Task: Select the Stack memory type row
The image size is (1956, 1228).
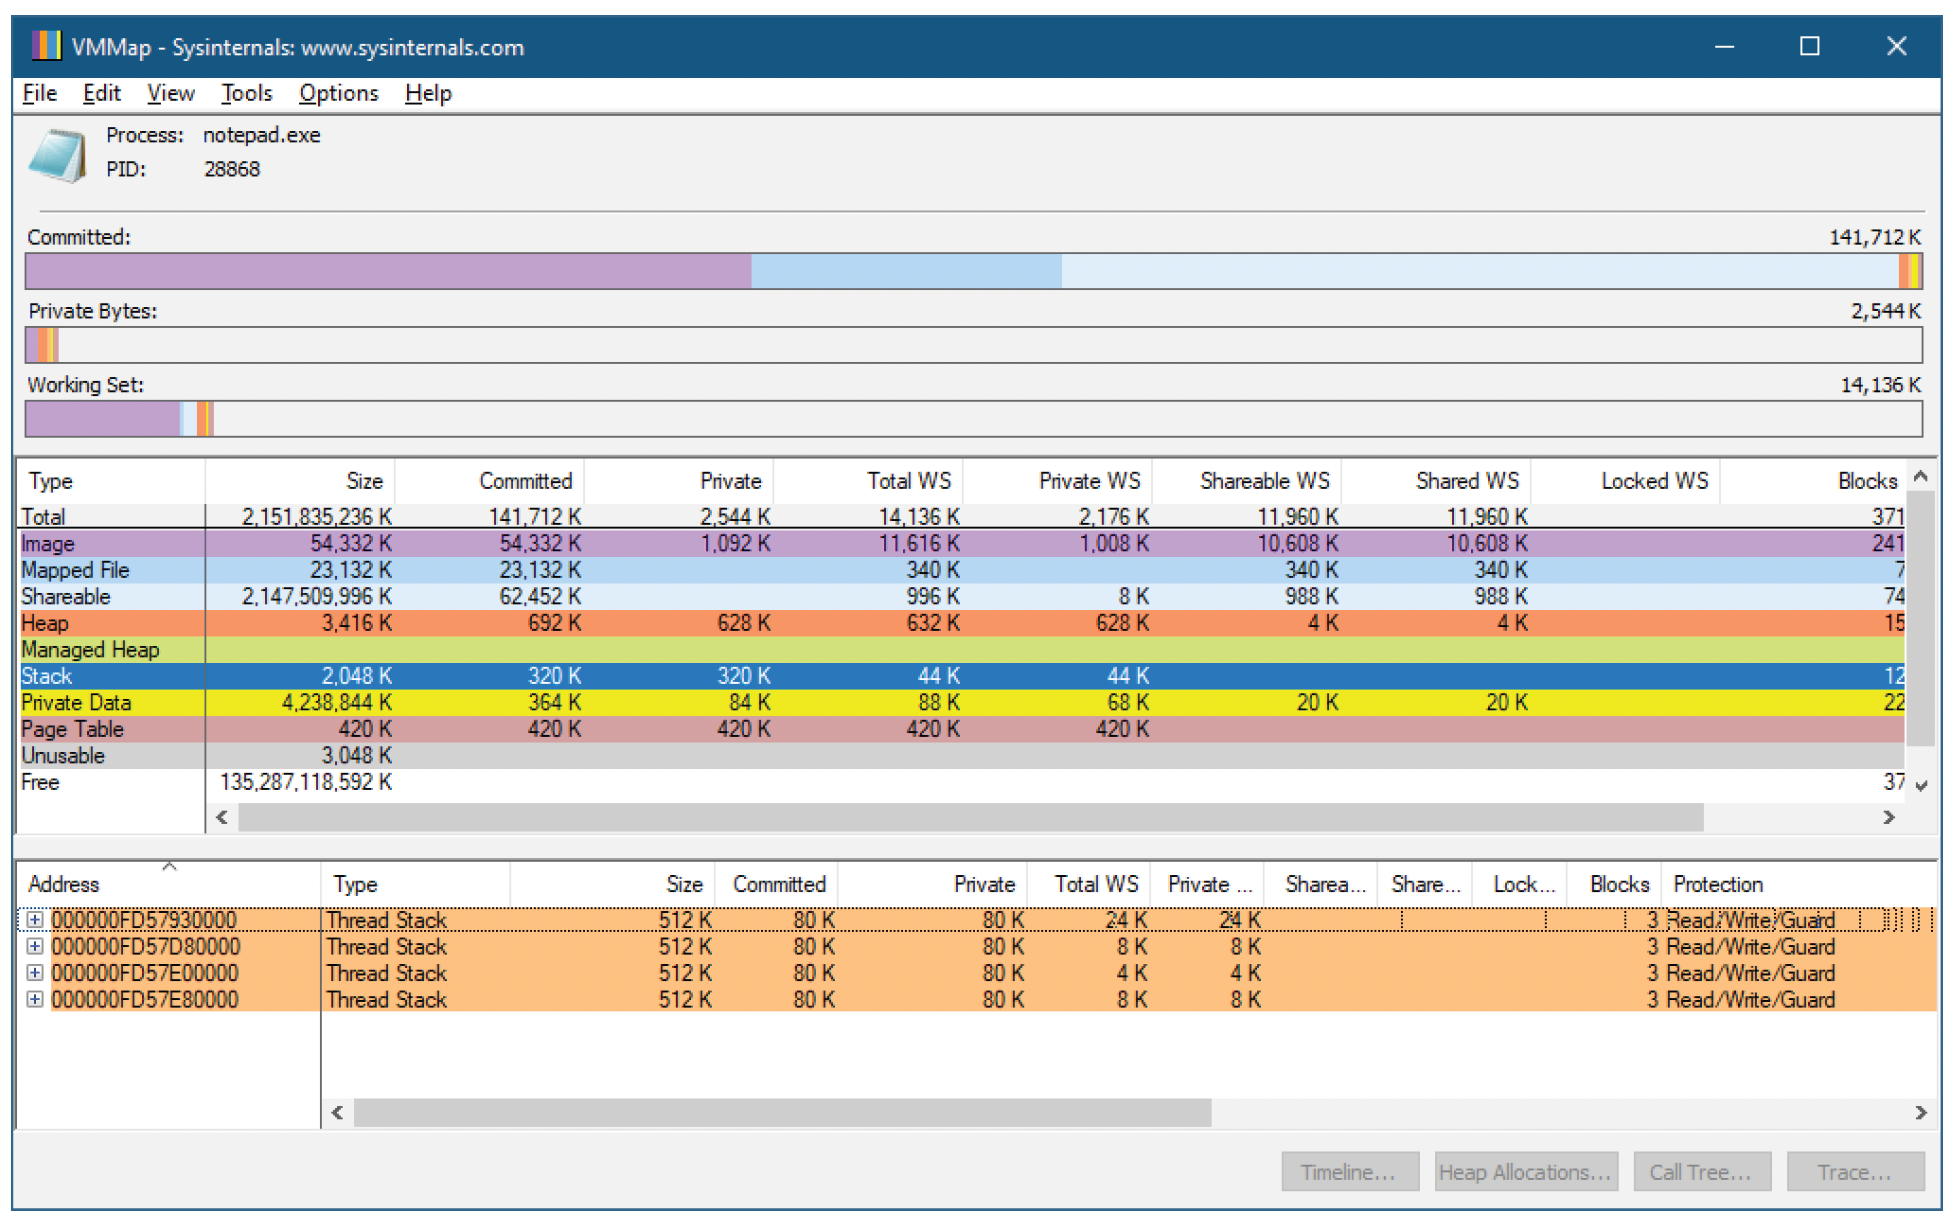Action: (961, 676)
